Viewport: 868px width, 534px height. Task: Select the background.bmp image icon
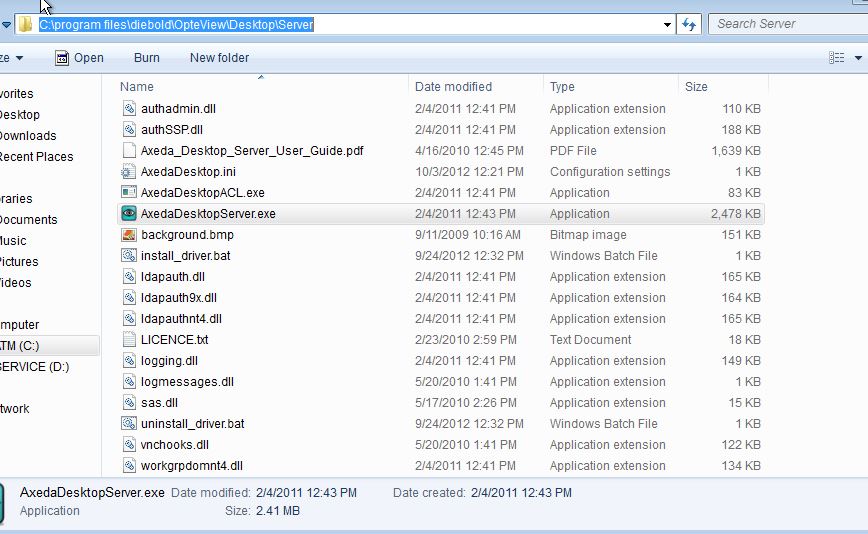(129, 235)
